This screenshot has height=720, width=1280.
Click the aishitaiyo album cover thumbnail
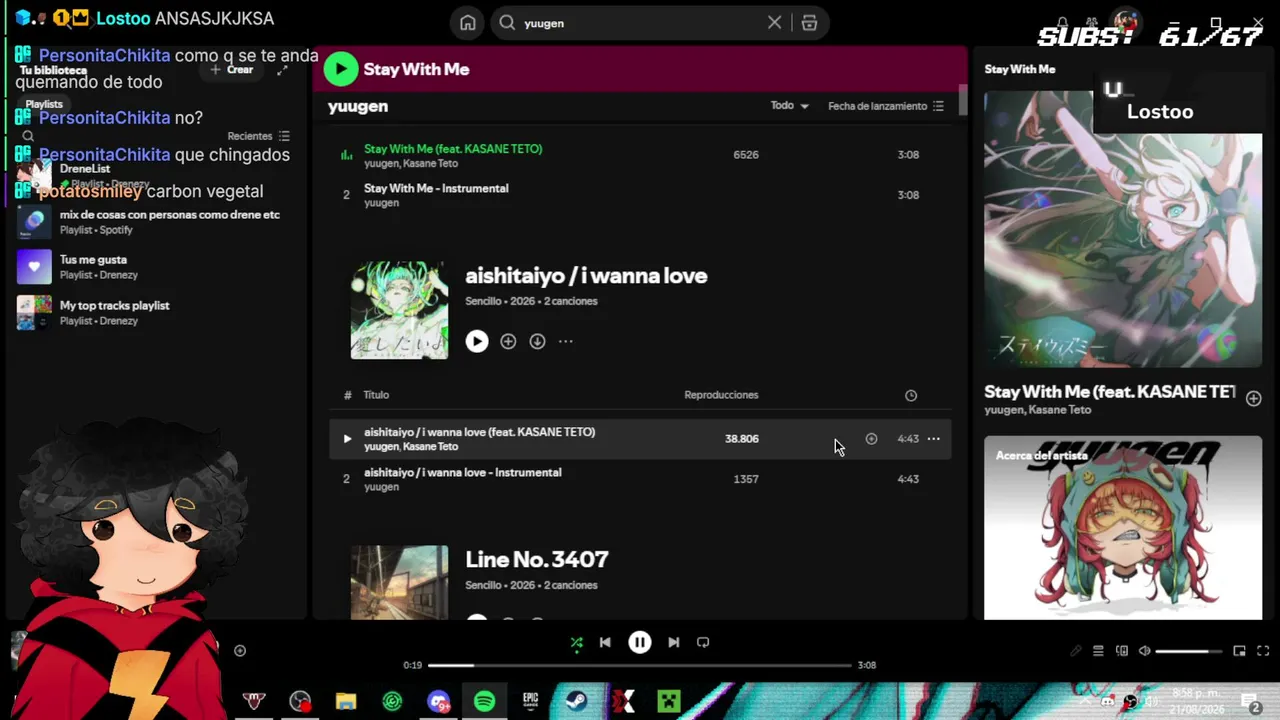[399, 310]
